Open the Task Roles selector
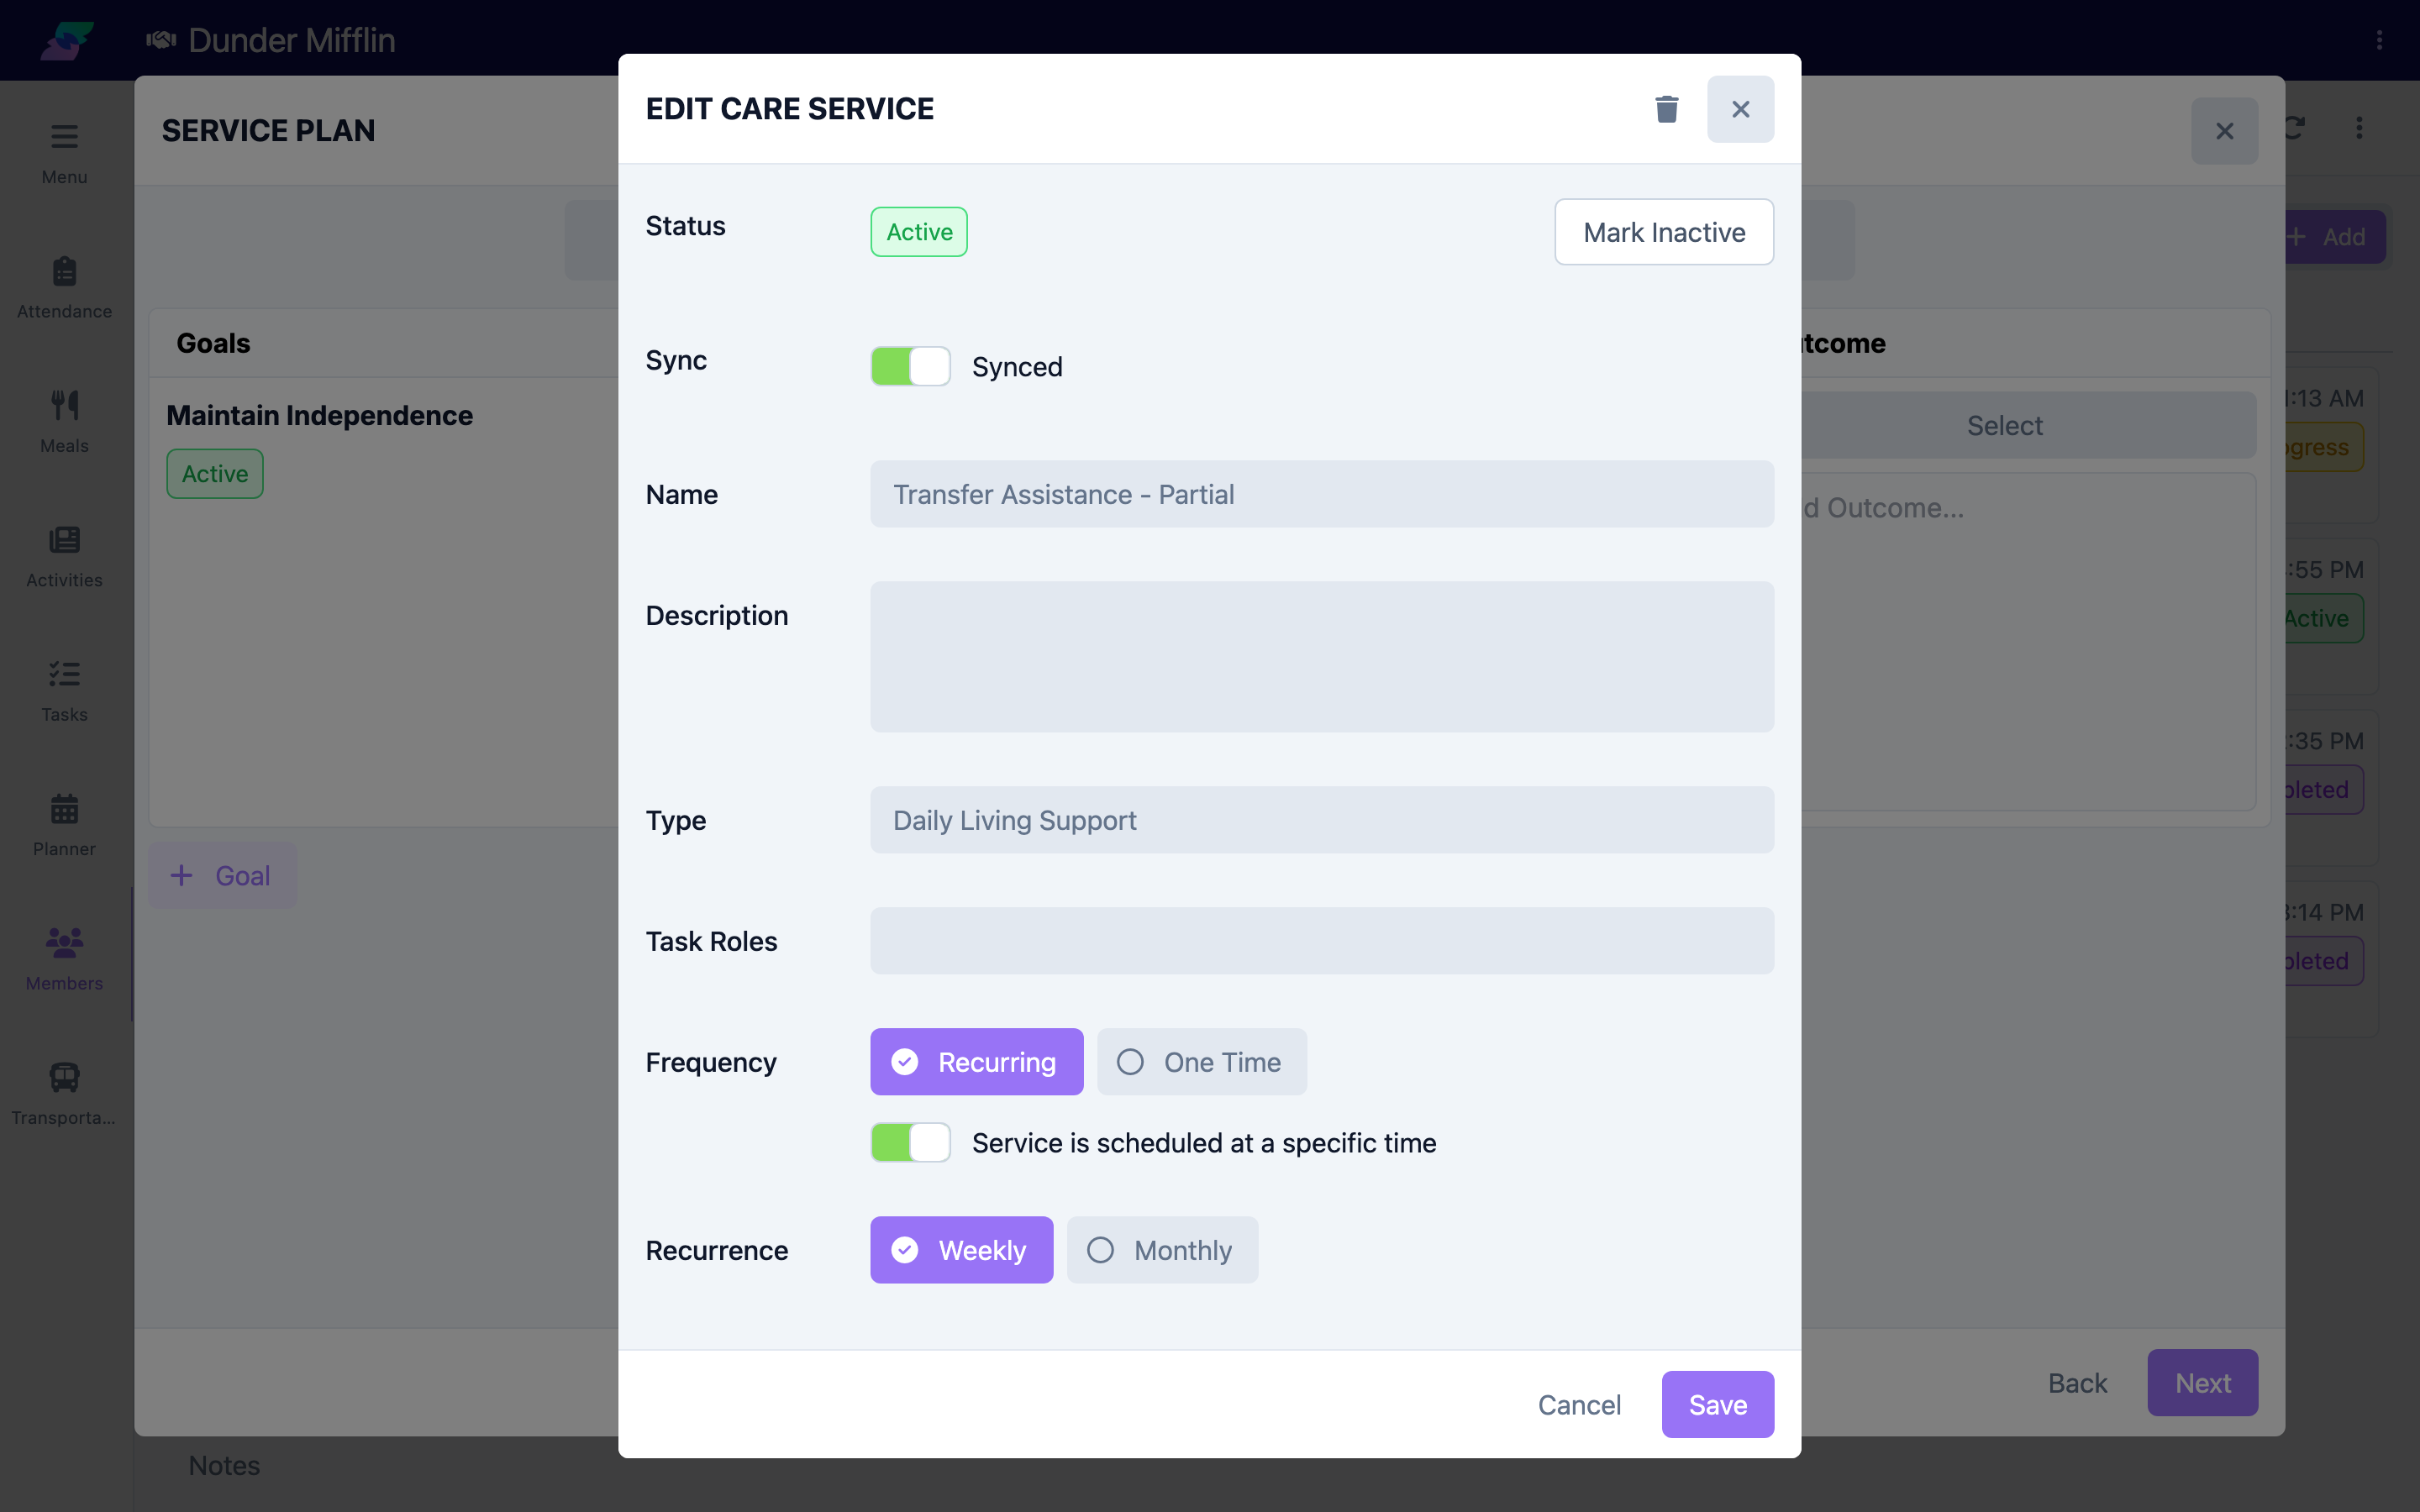This screenshot has width=2420, height=1512. tap(1322, 941)
